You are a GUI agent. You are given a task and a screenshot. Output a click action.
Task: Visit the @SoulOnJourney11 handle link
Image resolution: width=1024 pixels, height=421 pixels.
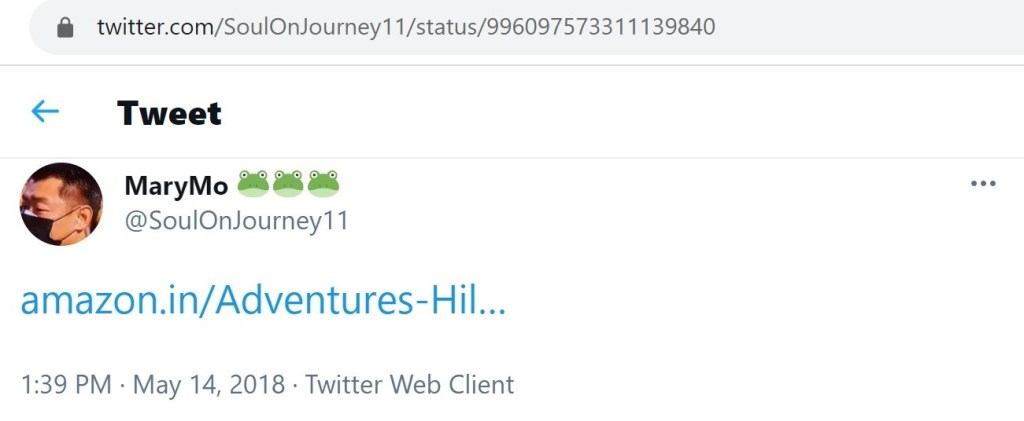point(236,220)
